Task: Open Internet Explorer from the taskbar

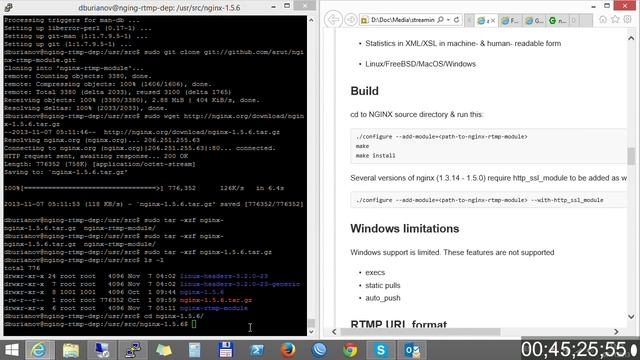Action: [39, 350]
